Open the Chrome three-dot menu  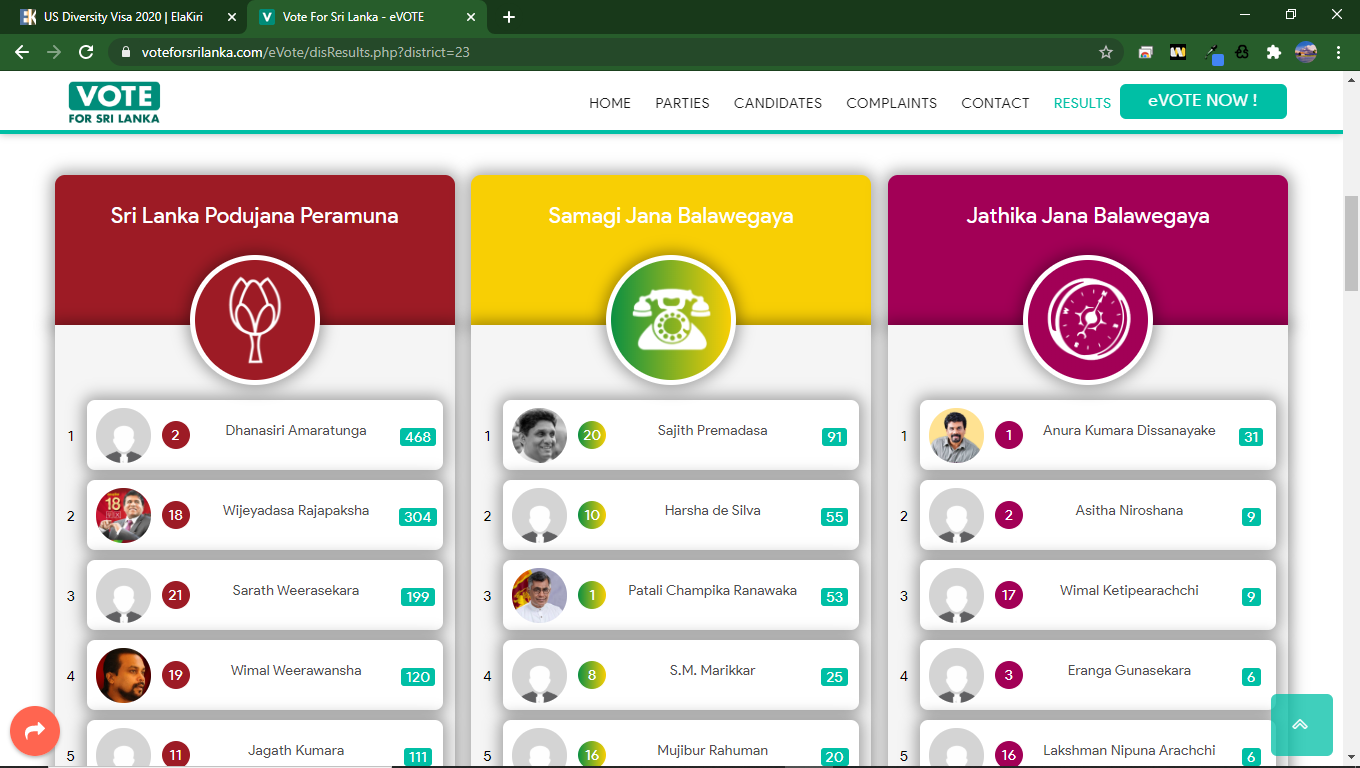(1338, 52)
